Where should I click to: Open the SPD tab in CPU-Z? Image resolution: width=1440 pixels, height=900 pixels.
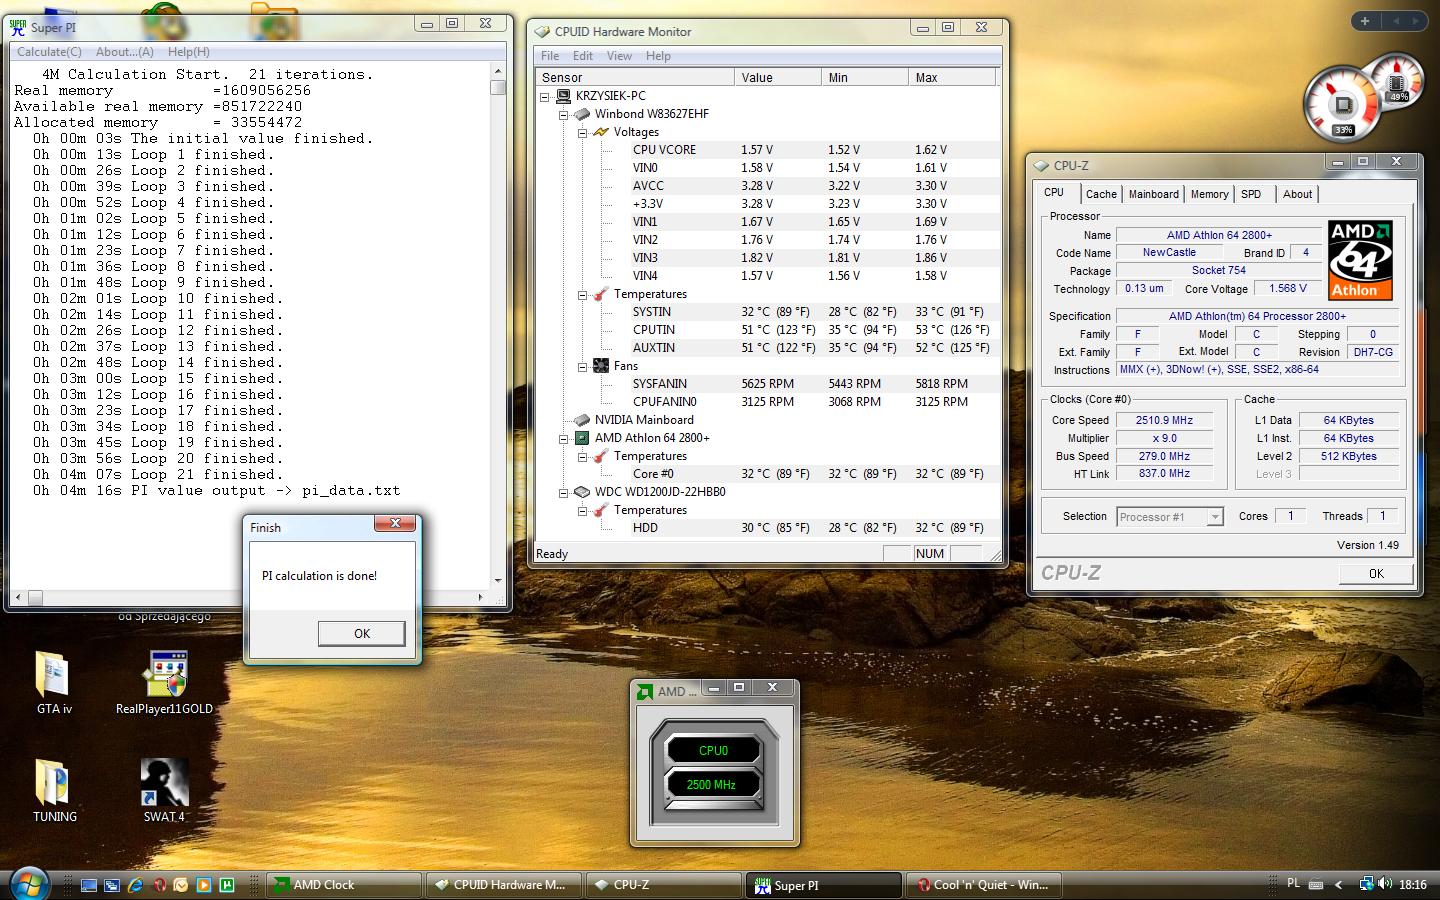[x=1251, y=194]
